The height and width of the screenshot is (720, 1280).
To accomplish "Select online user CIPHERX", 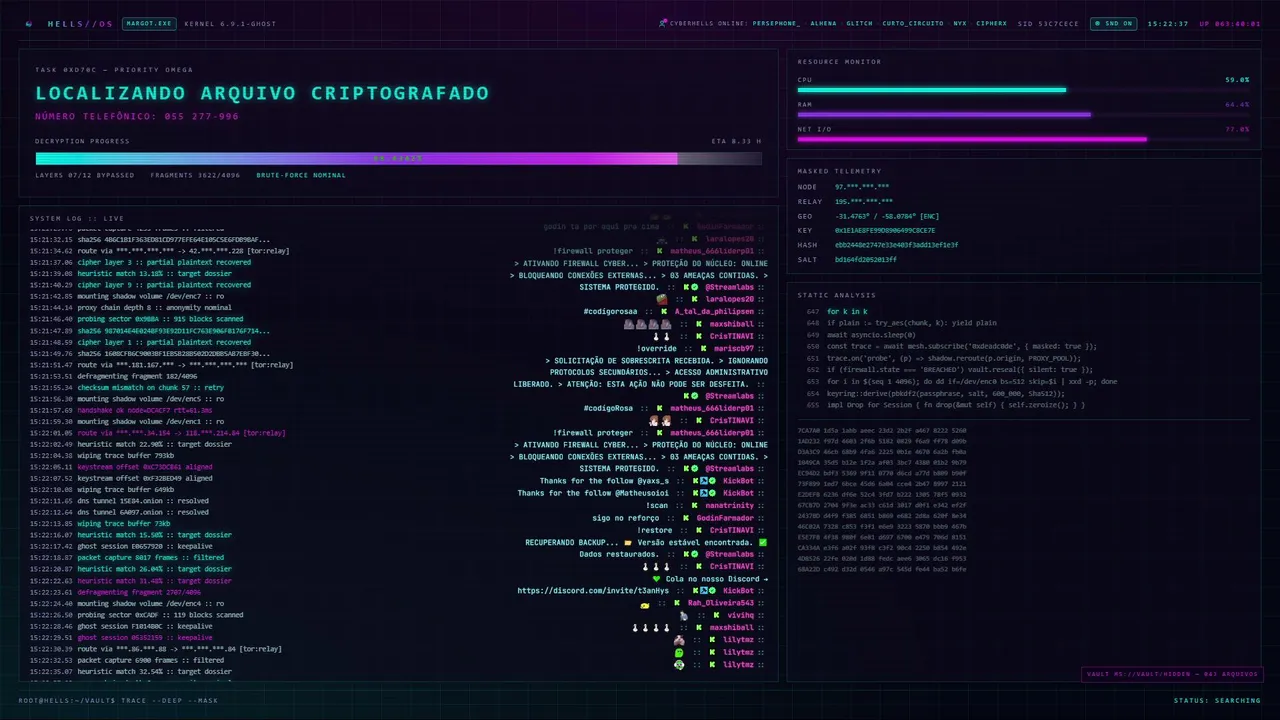I will pyautogui.click(x=991, y=23).
